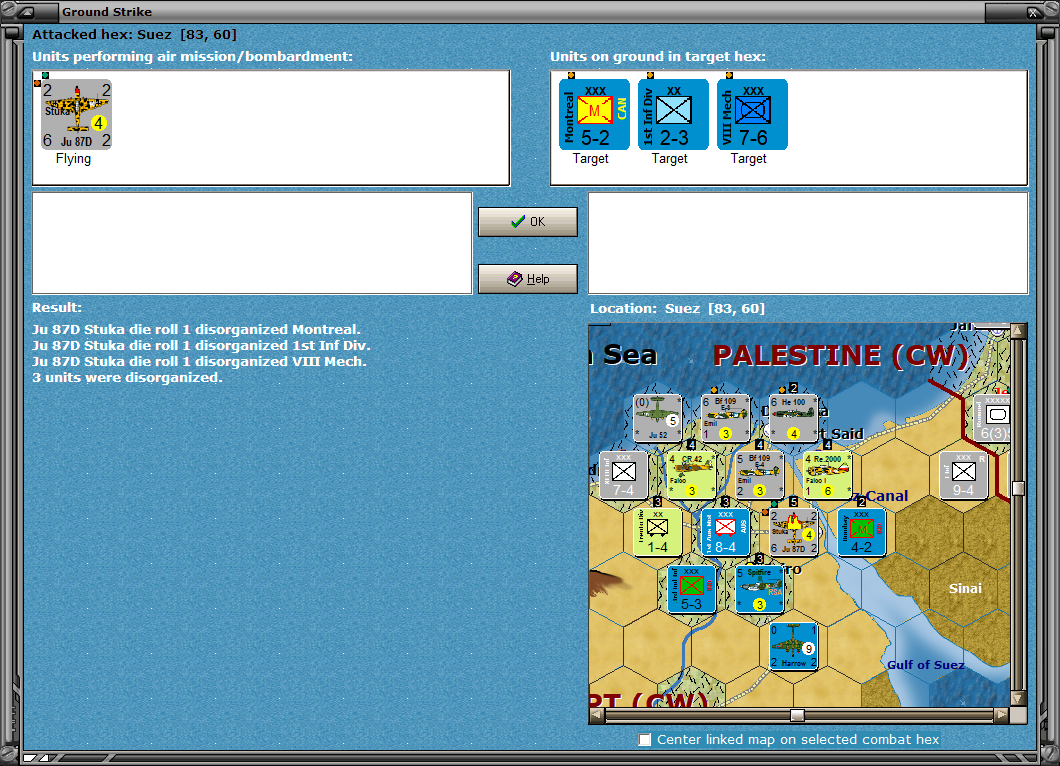
Task: Click the Ground Strike window menu icon
Action: (28, 11)
